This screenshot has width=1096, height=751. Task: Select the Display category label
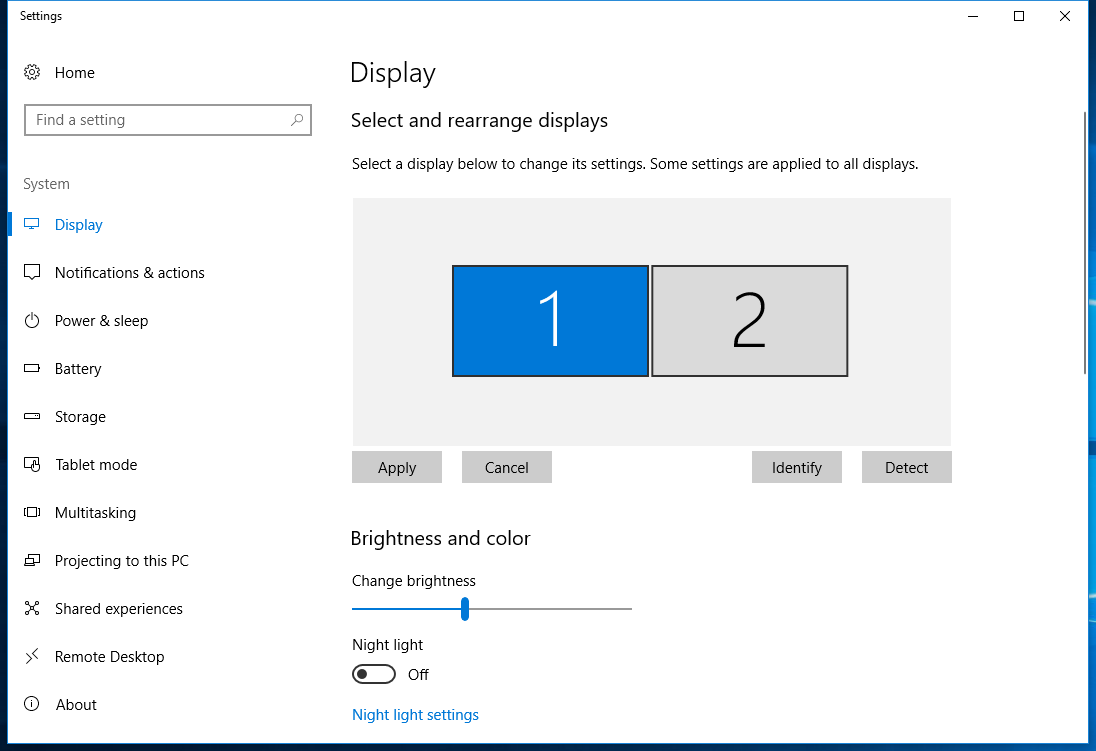coord(78,224)
